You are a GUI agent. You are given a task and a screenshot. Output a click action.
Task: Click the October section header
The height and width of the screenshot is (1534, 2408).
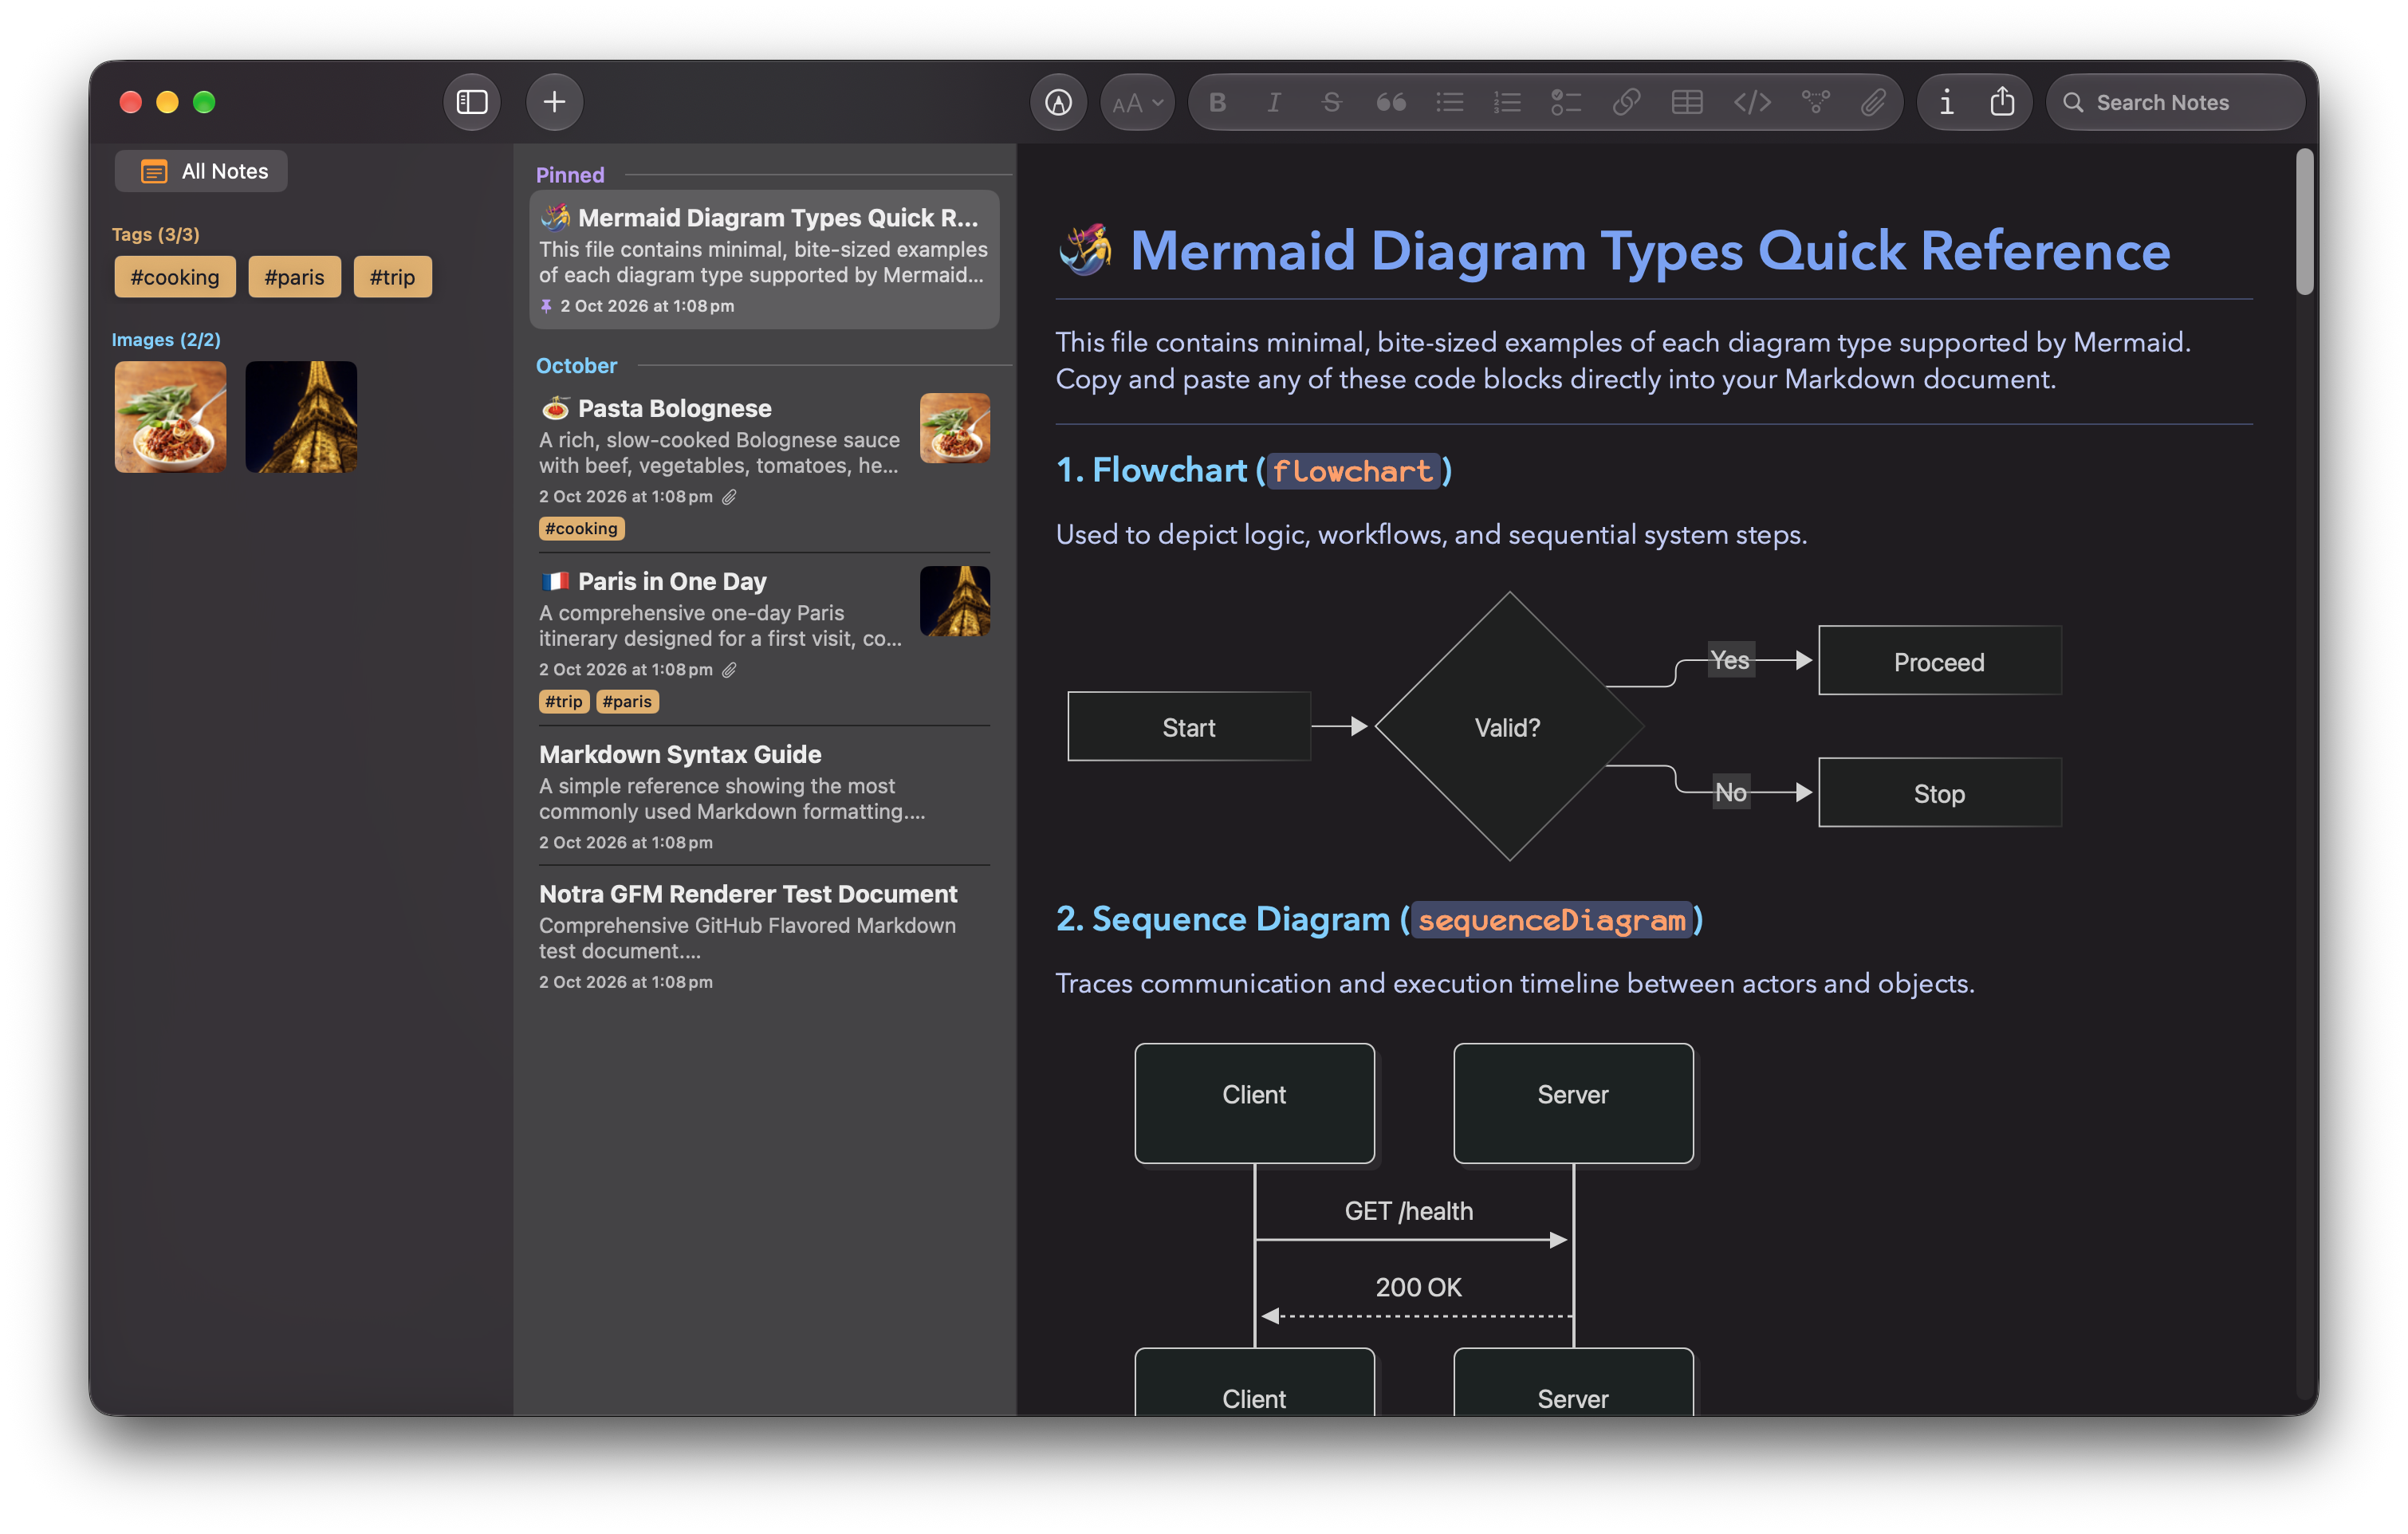[576, 366]
